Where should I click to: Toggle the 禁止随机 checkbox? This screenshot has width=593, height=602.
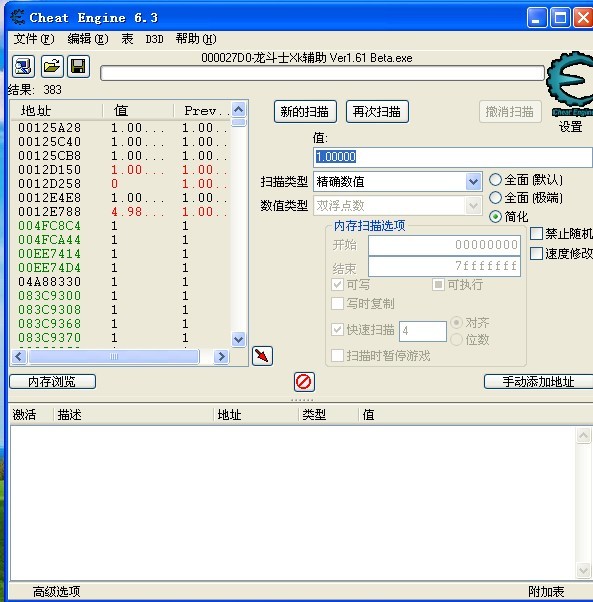(x=536, y=233)
